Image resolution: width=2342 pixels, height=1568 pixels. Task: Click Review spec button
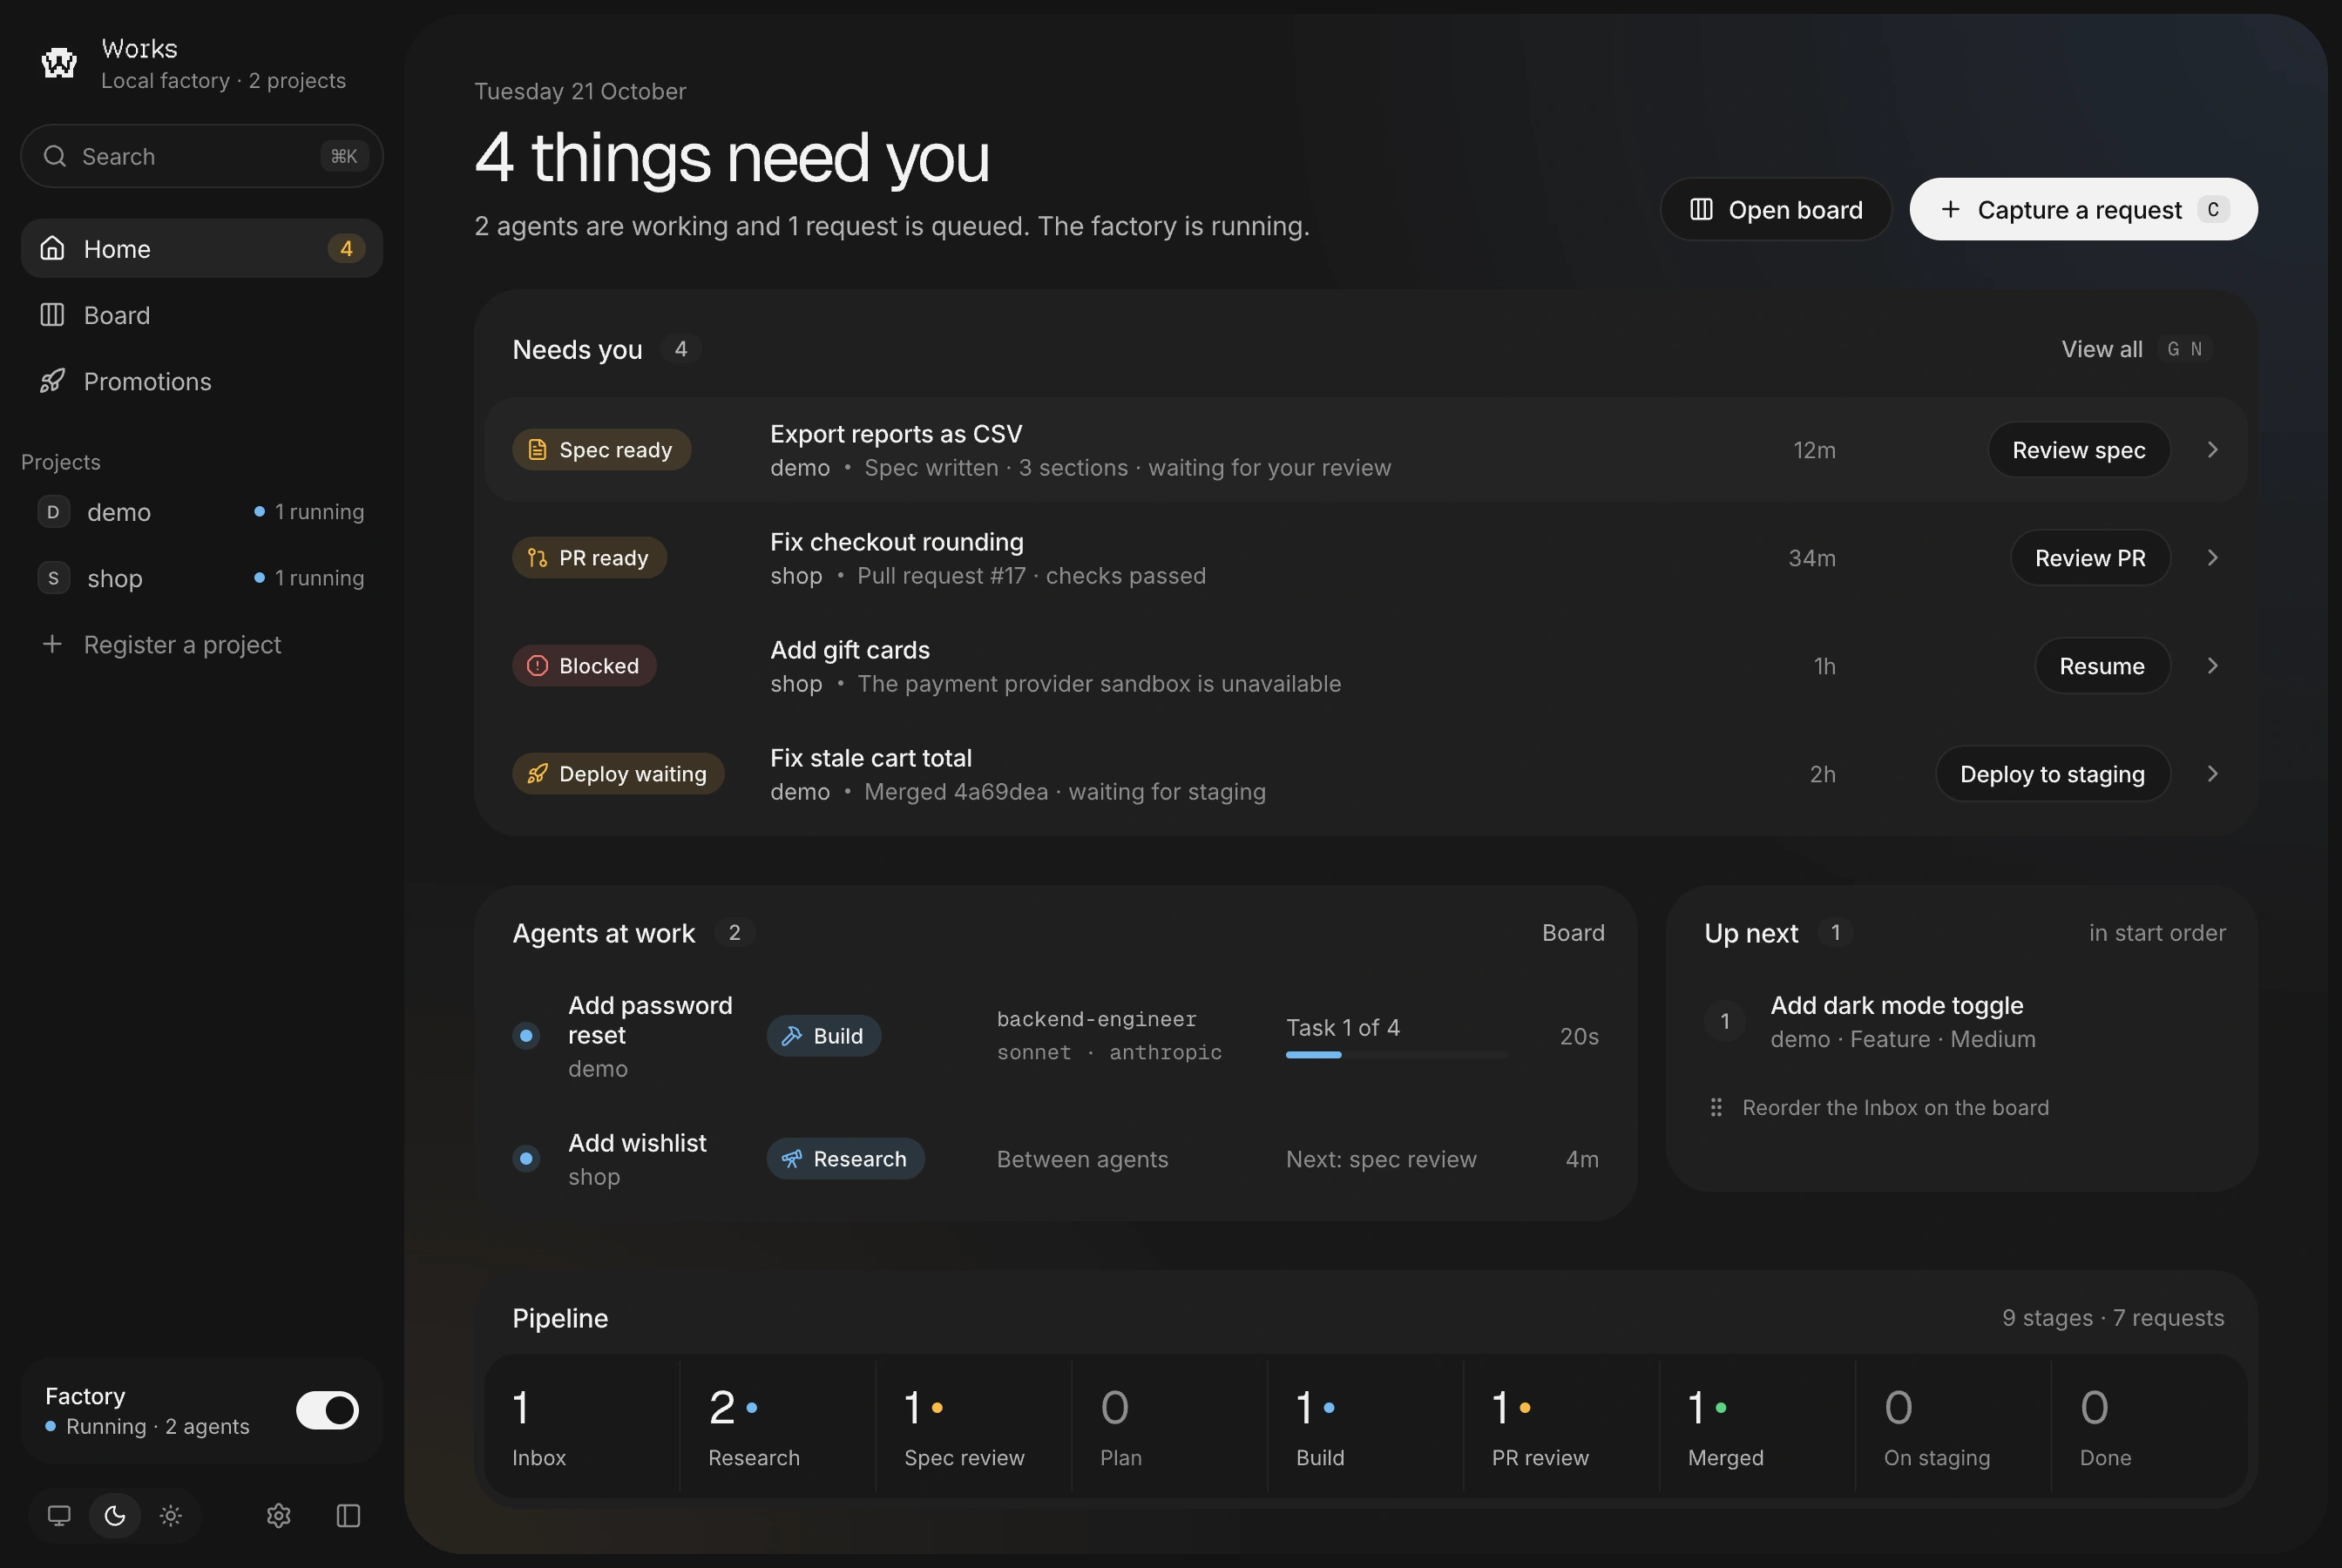coord(2079,450)
